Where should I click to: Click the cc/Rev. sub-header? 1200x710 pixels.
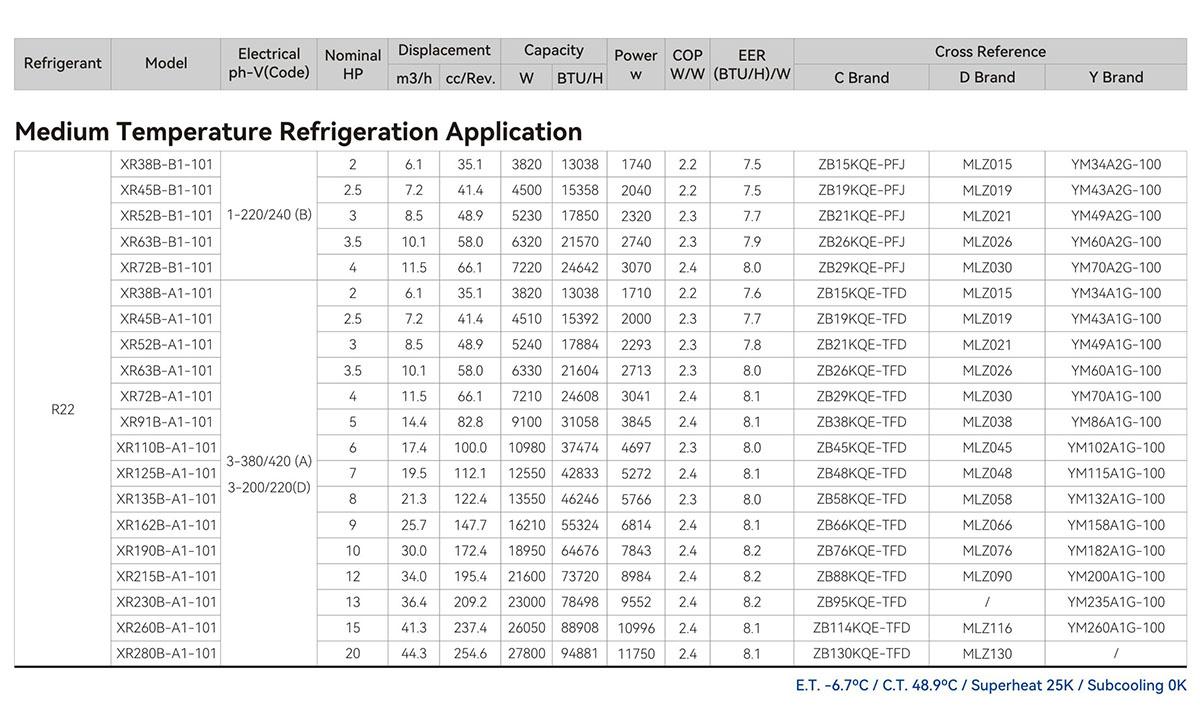coord(470,78)
